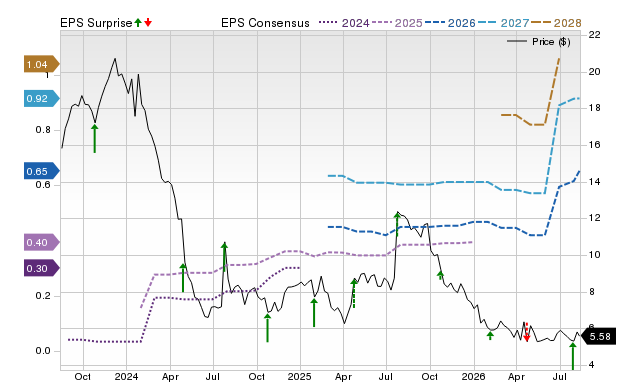The width and height of the screenshot is (640, 382).
Task: Select the 2025 EPS consensus legend entry
Action: 397,23
